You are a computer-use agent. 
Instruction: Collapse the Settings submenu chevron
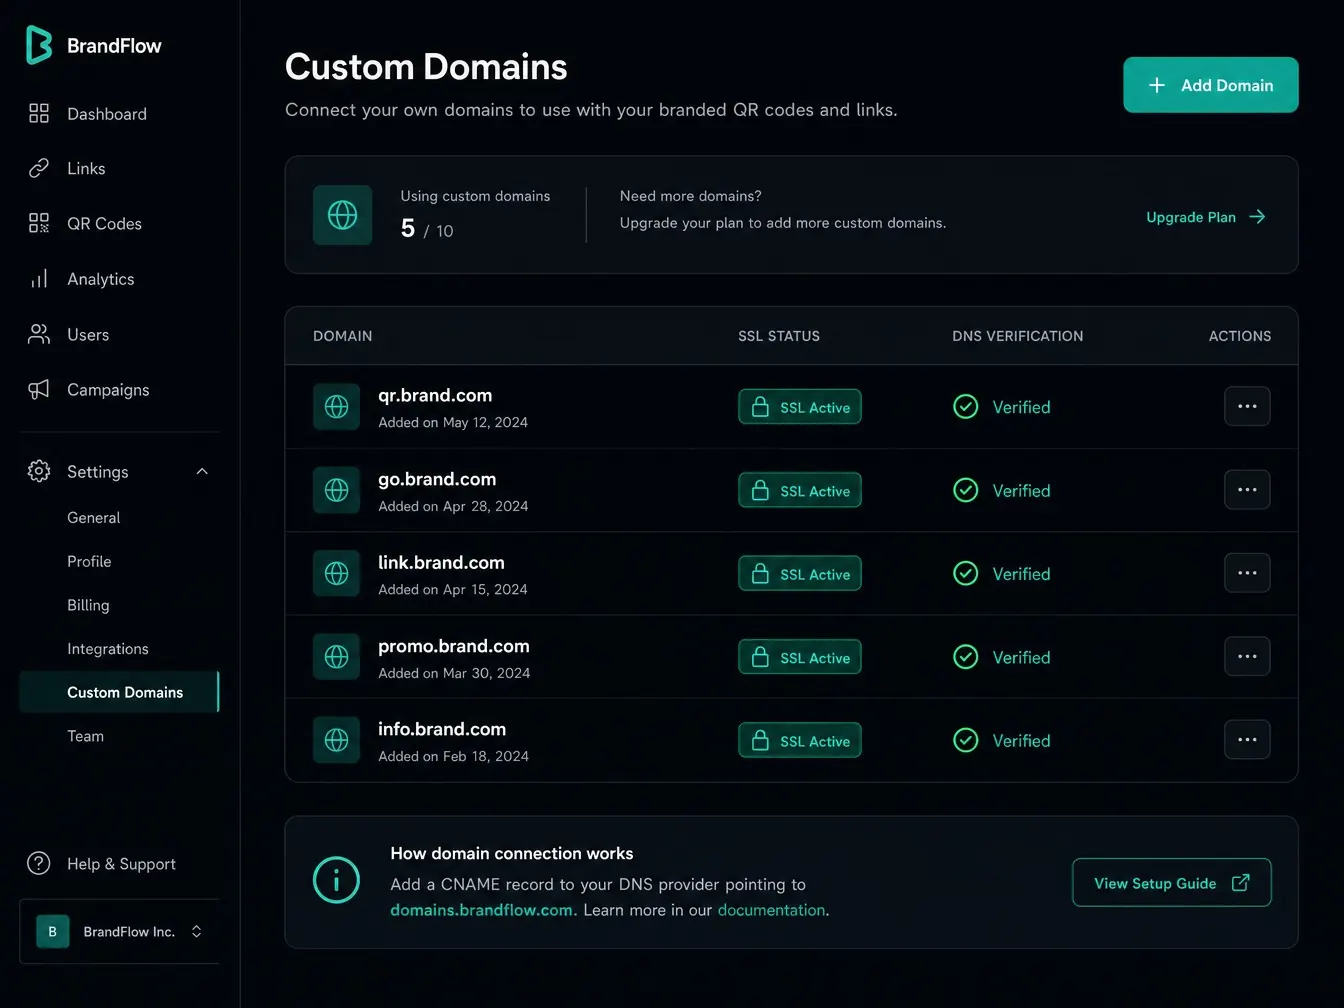(x=202, y=471)
